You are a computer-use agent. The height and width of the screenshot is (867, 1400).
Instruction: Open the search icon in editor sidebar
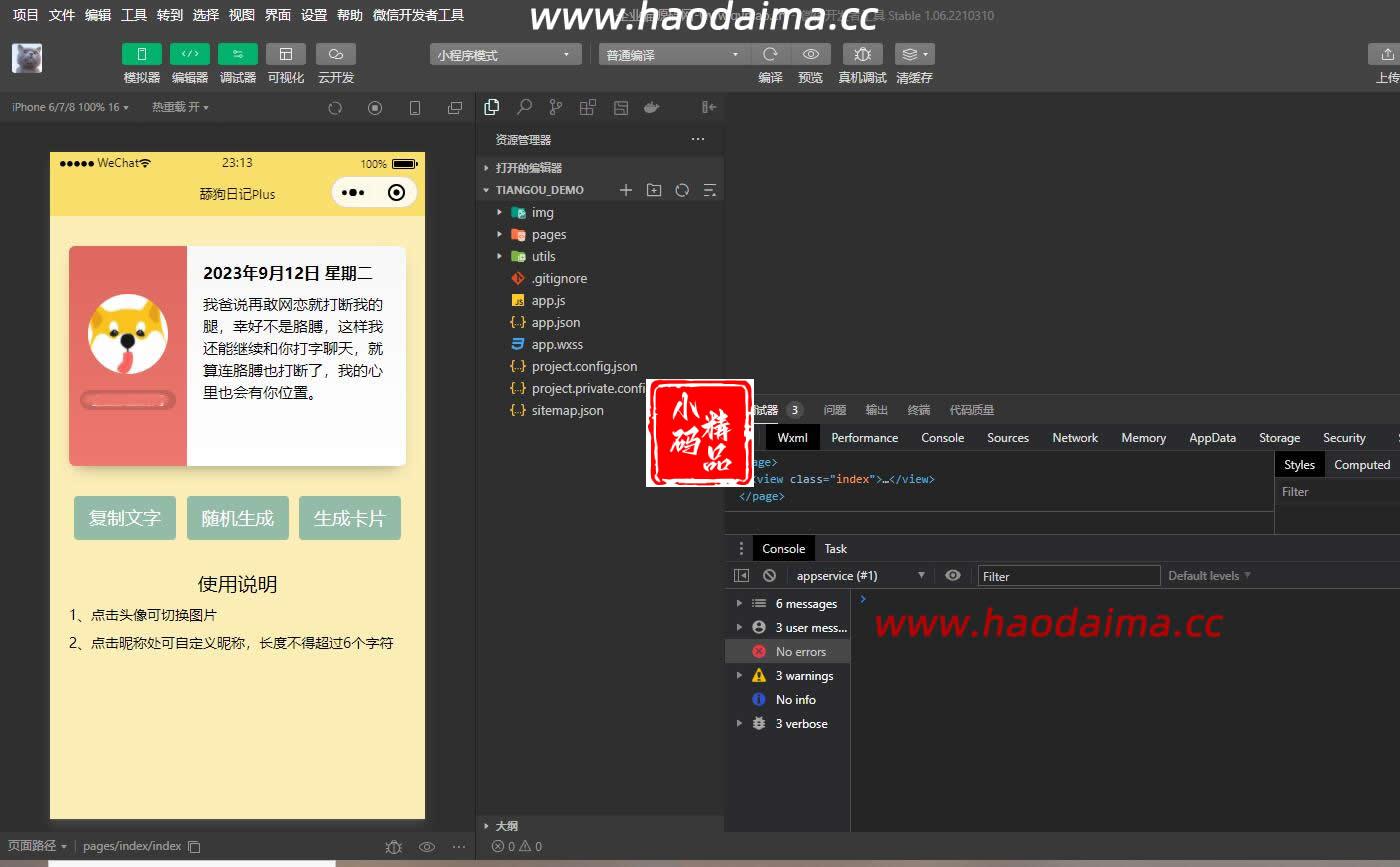524,107
